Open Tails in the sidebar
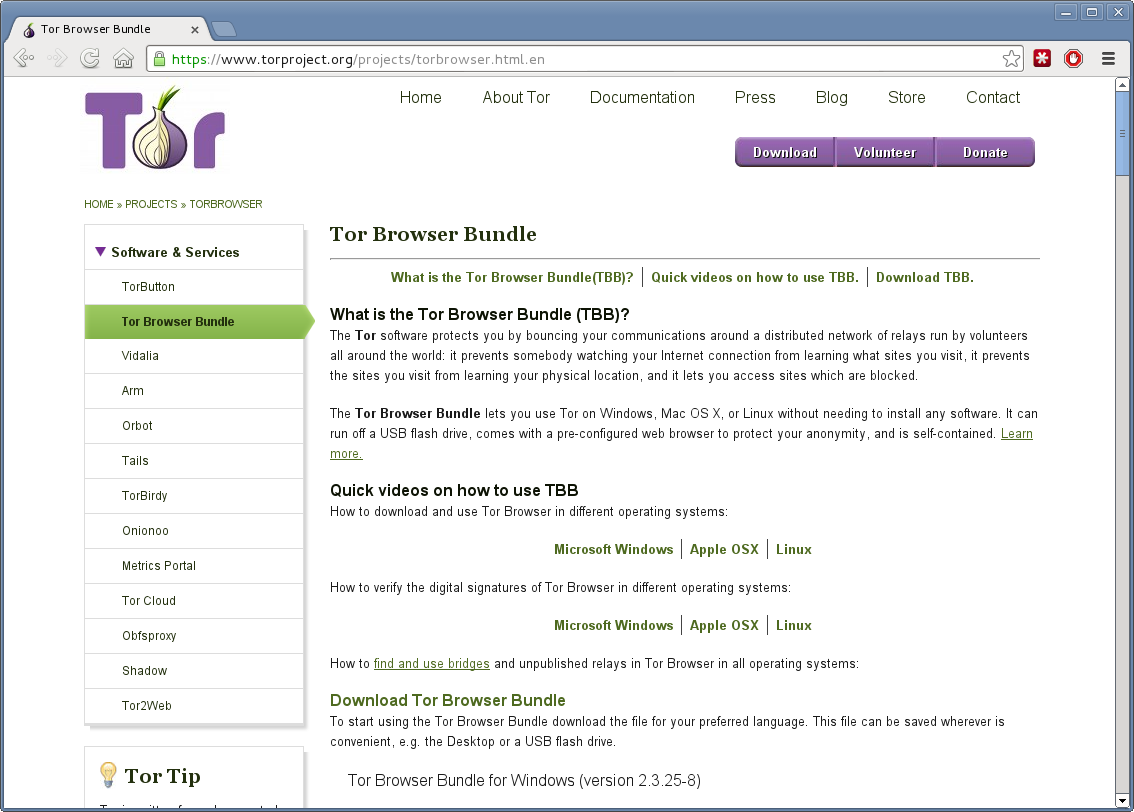 tap(194, 461)
